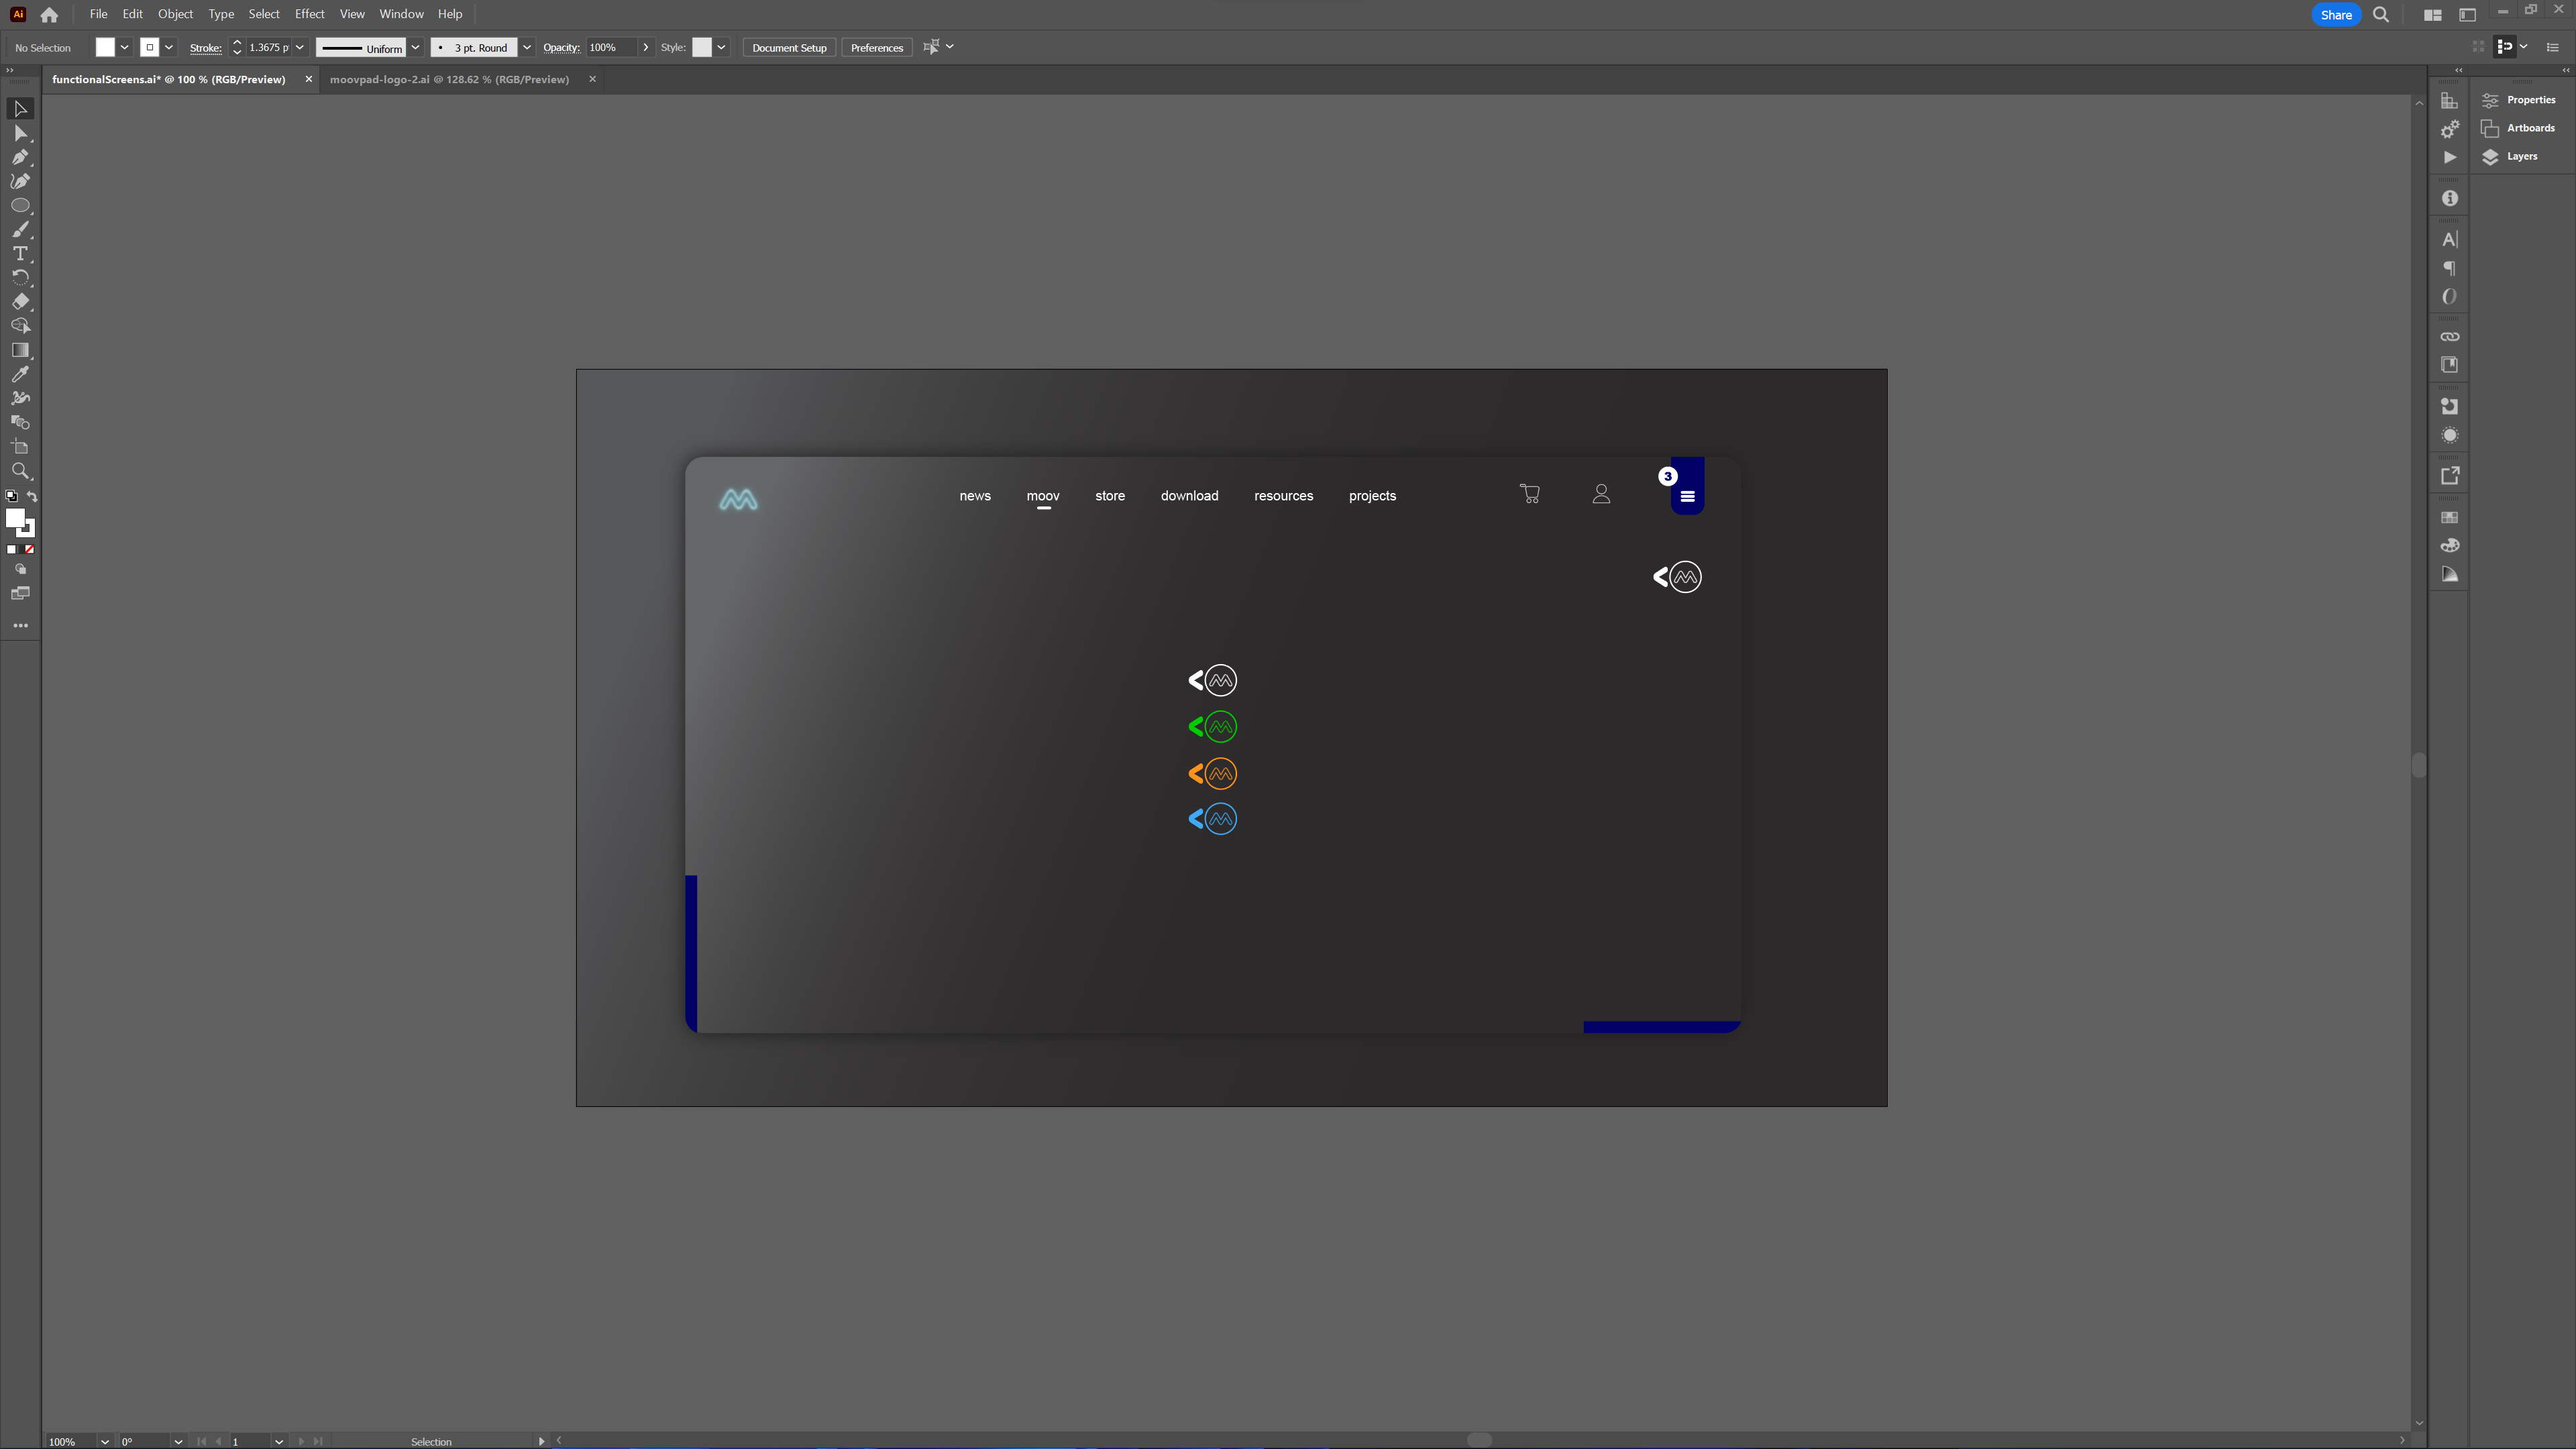The width and height of the screenshot is (2576, 1449).
Task: Open brush definition dropdown 3 pt. Round
Action: [527, 47]
